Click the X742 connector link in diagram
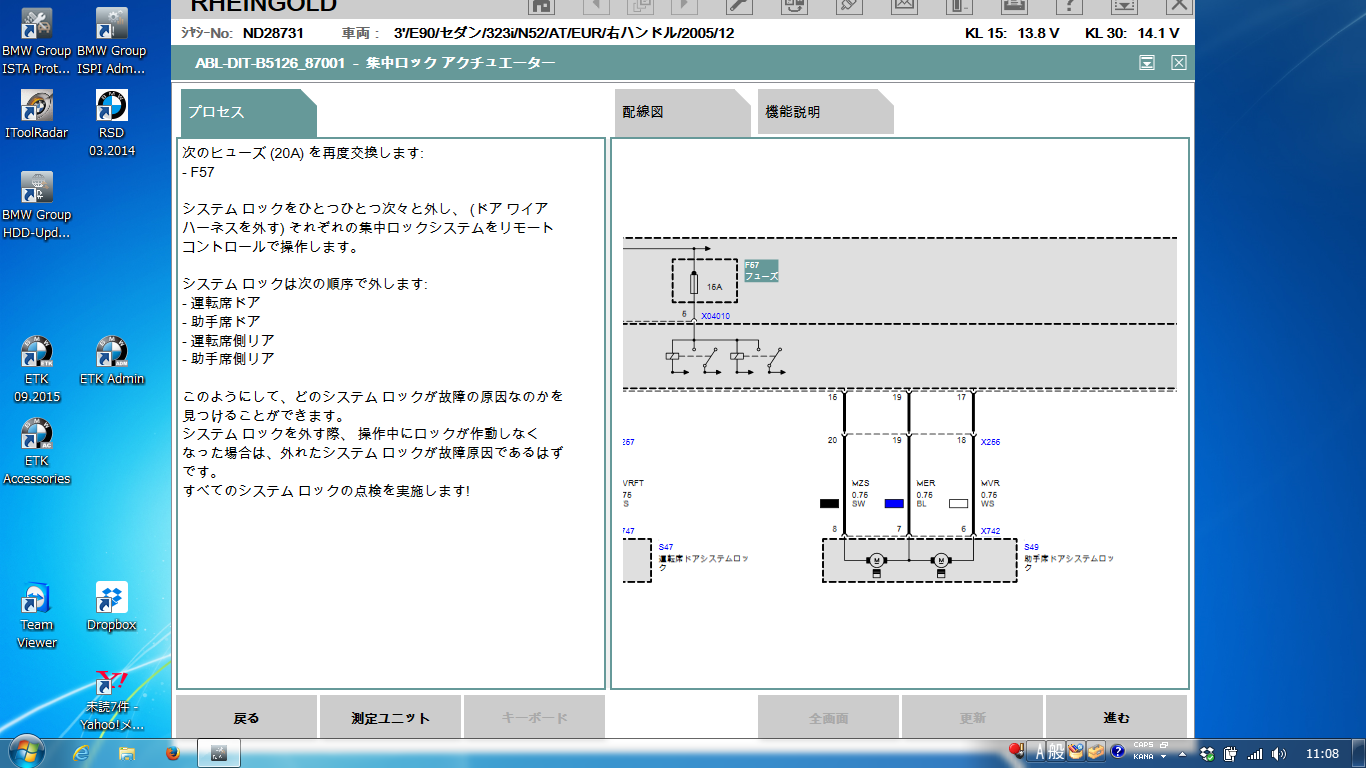 (990, 531)
